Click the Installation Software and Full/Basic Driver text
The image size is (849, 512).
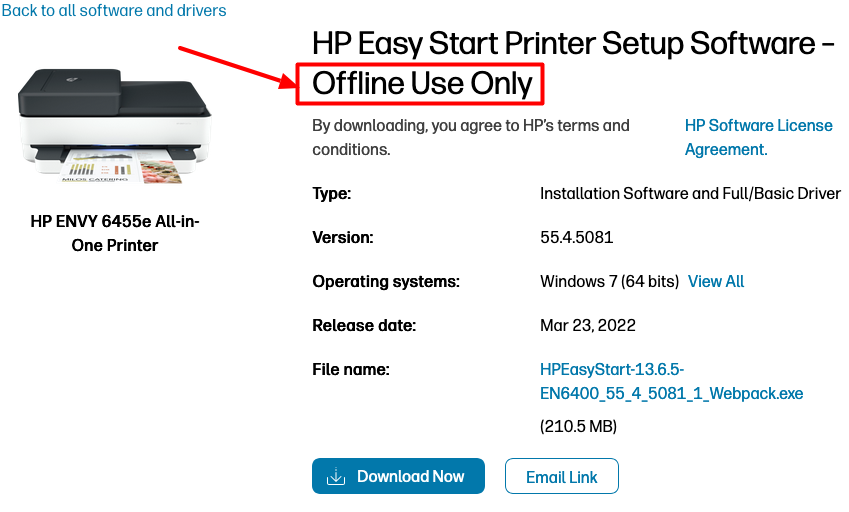690,194
